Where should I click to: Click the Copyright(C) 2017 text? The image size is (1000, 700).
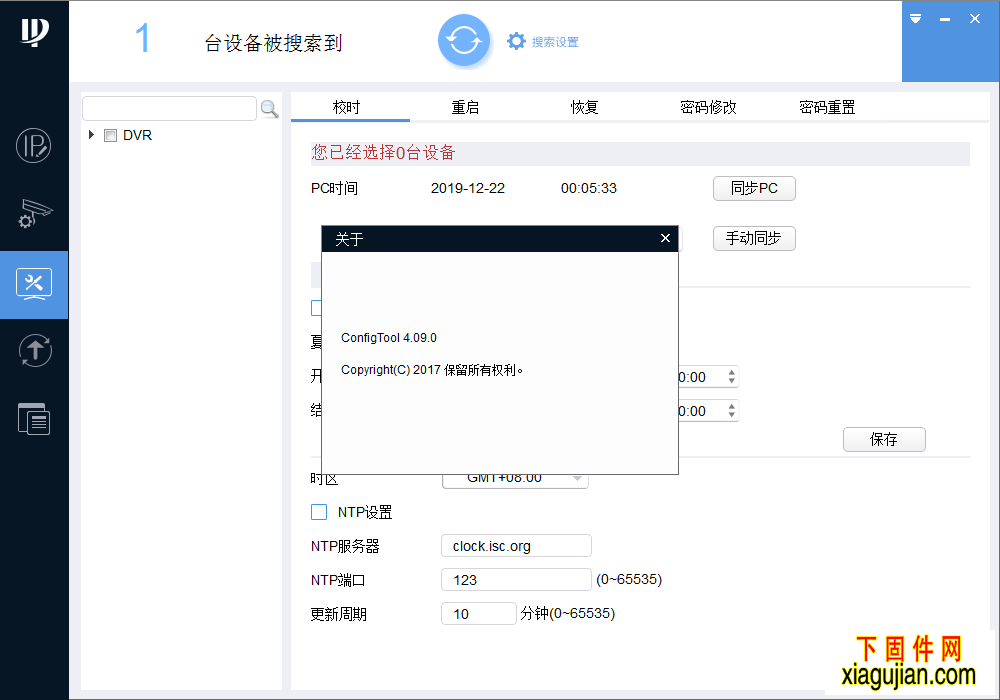click(432, 370)
